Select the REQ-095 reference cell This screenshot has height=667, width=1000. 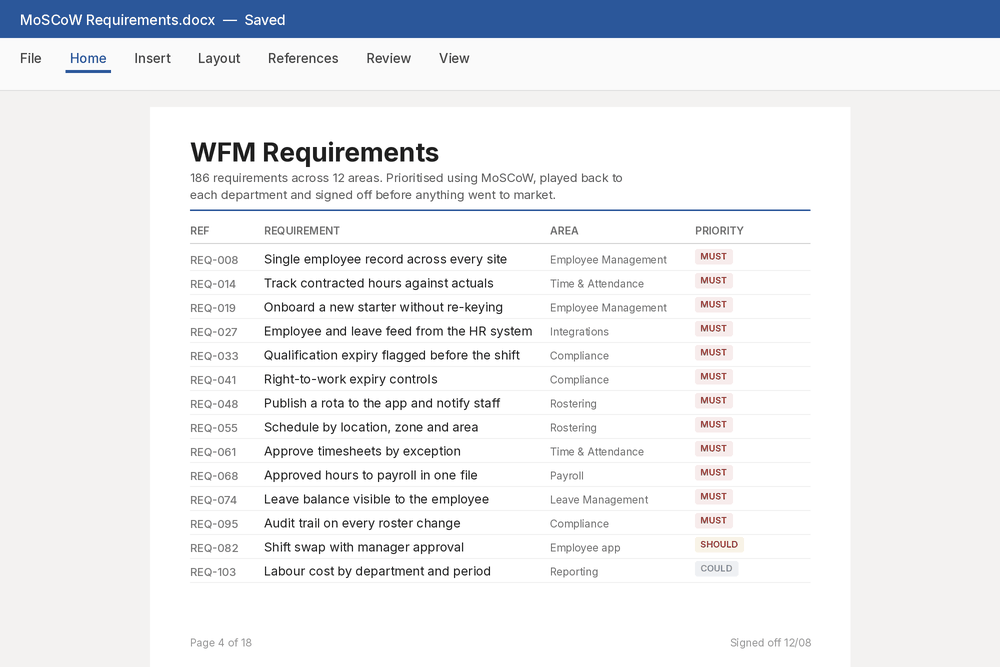(x=214, y=524)
